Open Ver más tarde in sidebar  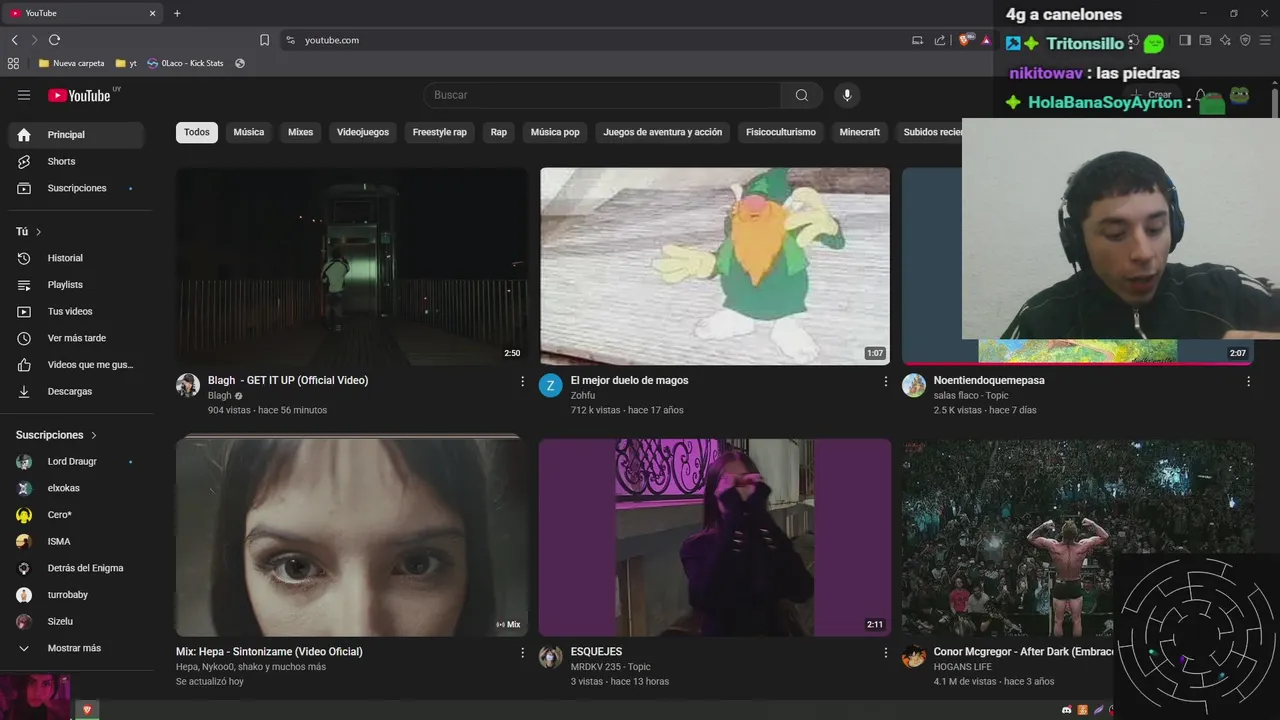pos(76,338)
